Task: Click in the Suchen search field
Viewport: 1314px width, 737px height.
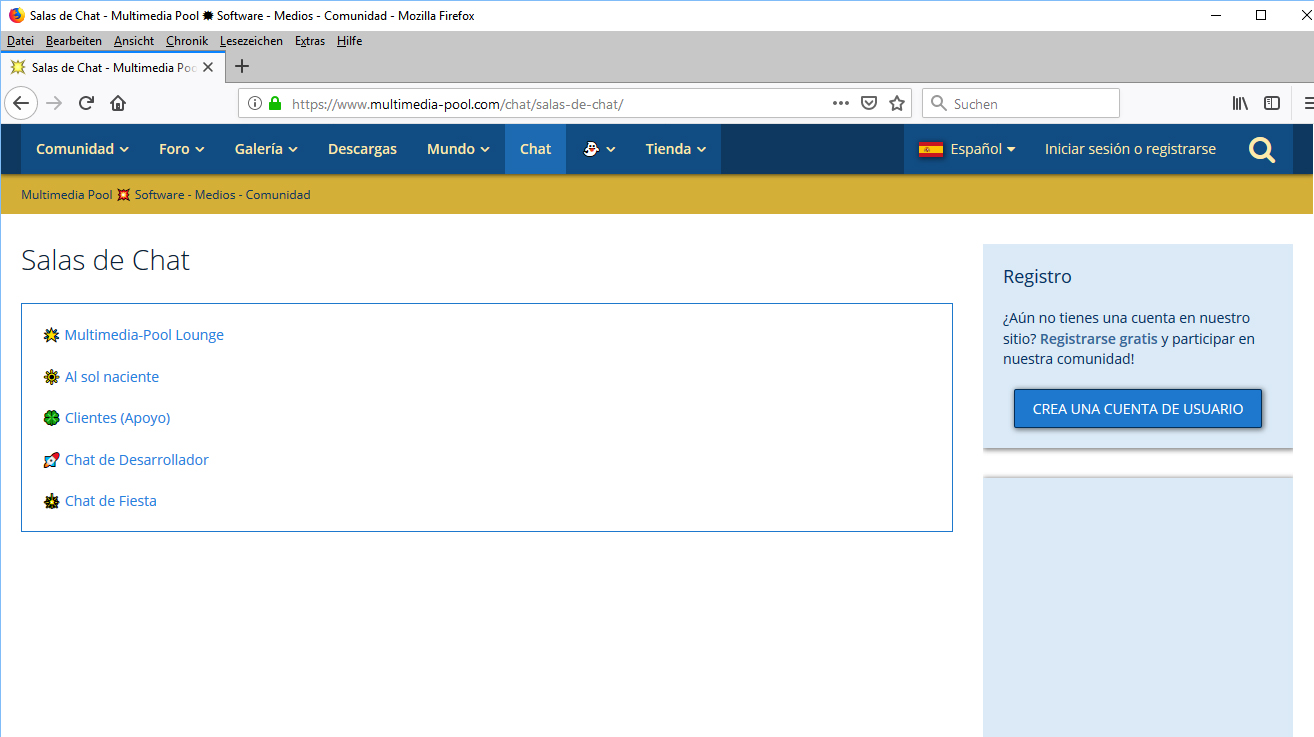Action: pos(1030,103)
